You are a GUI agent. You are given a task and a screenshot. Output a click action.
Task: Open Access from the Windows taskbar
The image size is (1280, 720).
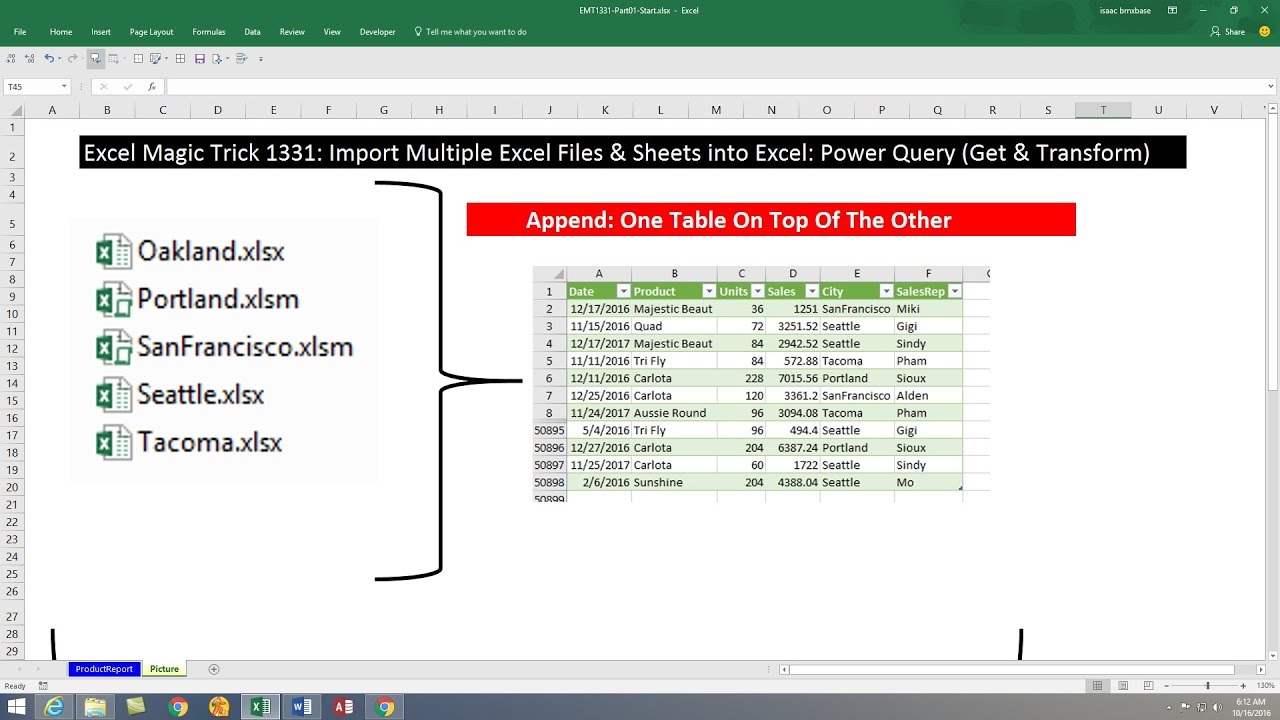pos(343,707)
